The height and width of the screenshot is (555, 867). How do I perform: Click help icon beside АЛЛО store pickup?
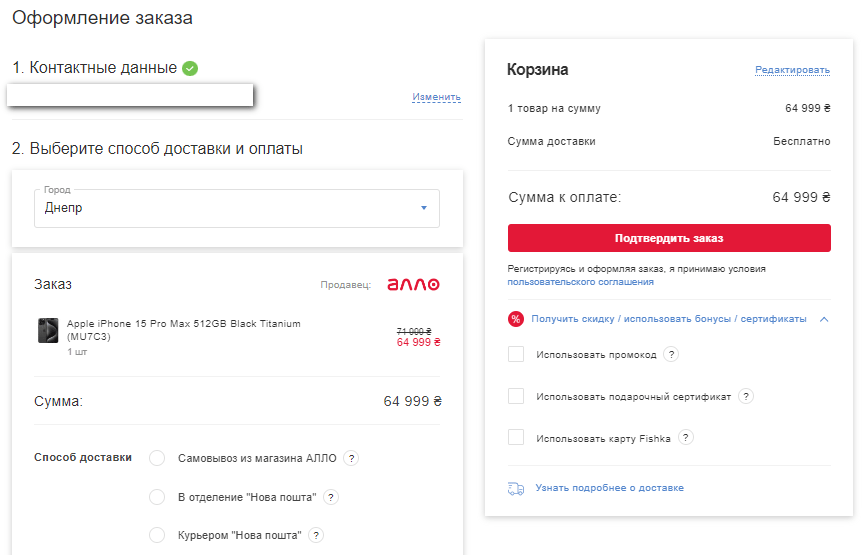pos(351,458)
